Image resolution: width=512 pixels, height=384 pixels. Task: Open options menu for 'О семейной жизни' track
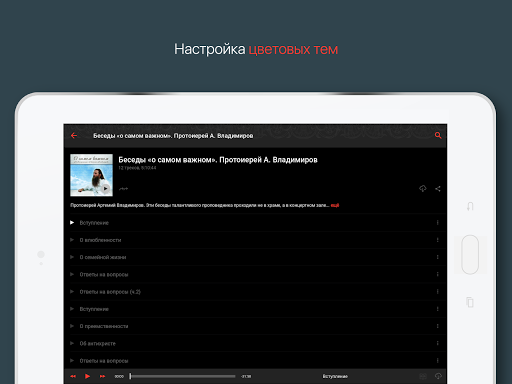437,257
